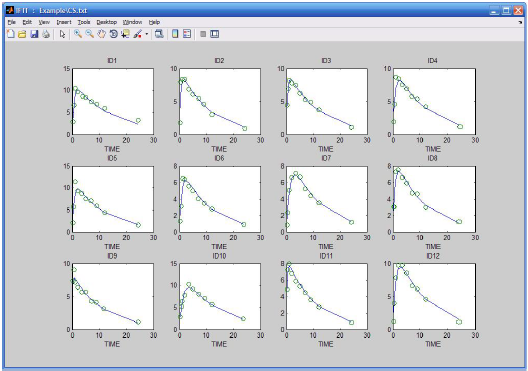Click the Link Plot toolbar icon
Viewport: 528px width, 371px height.
[159, 34]
